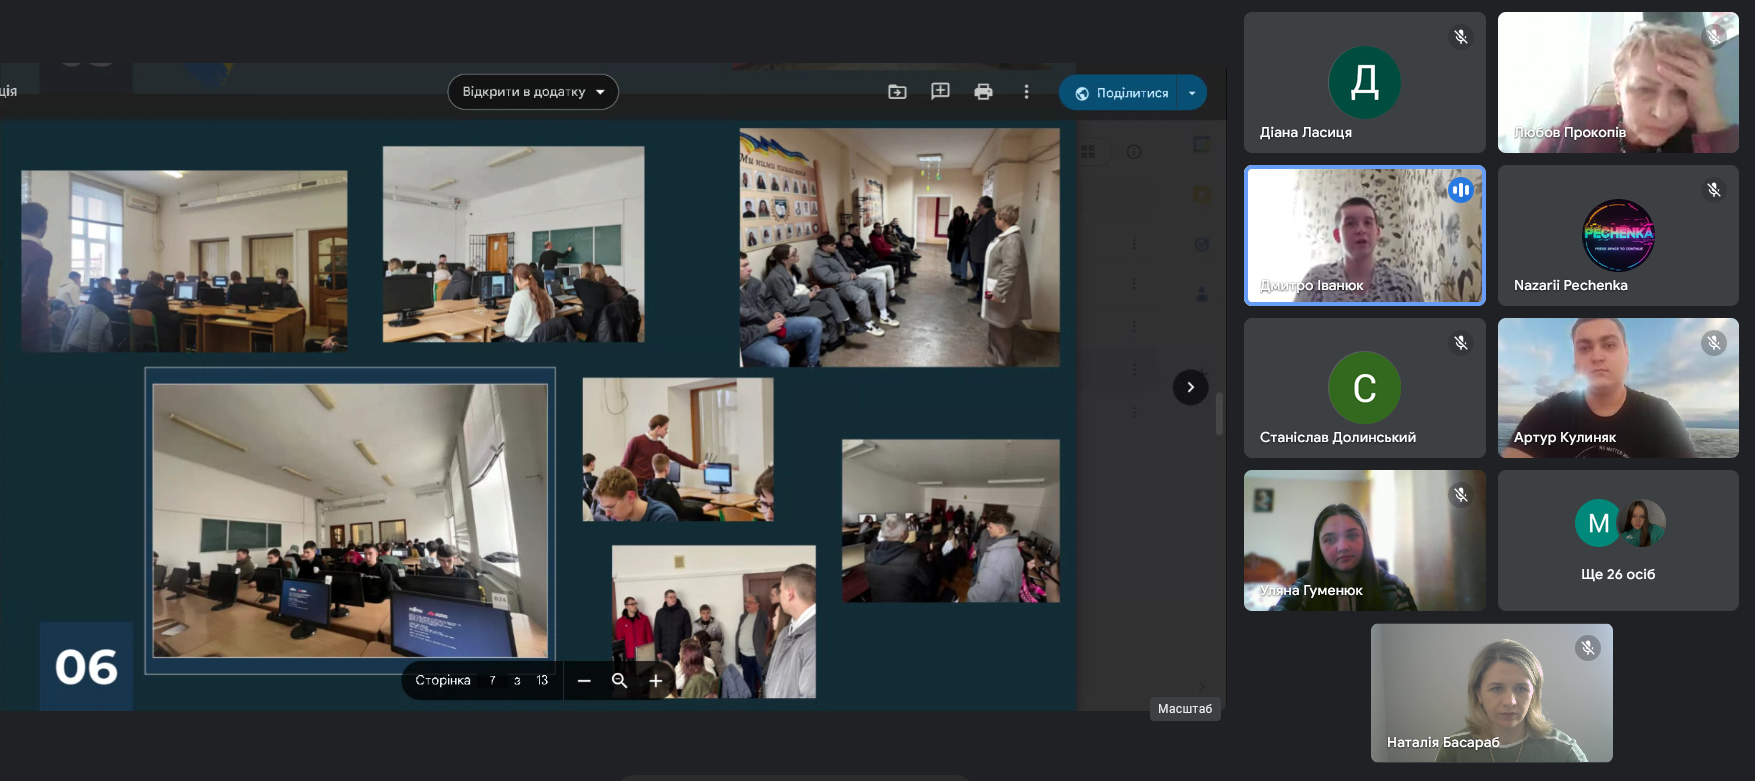This screenshot has width=1755, height=781.
Task: Expand the Ще 26 осіб participants tile
Action: [1618, 541]
